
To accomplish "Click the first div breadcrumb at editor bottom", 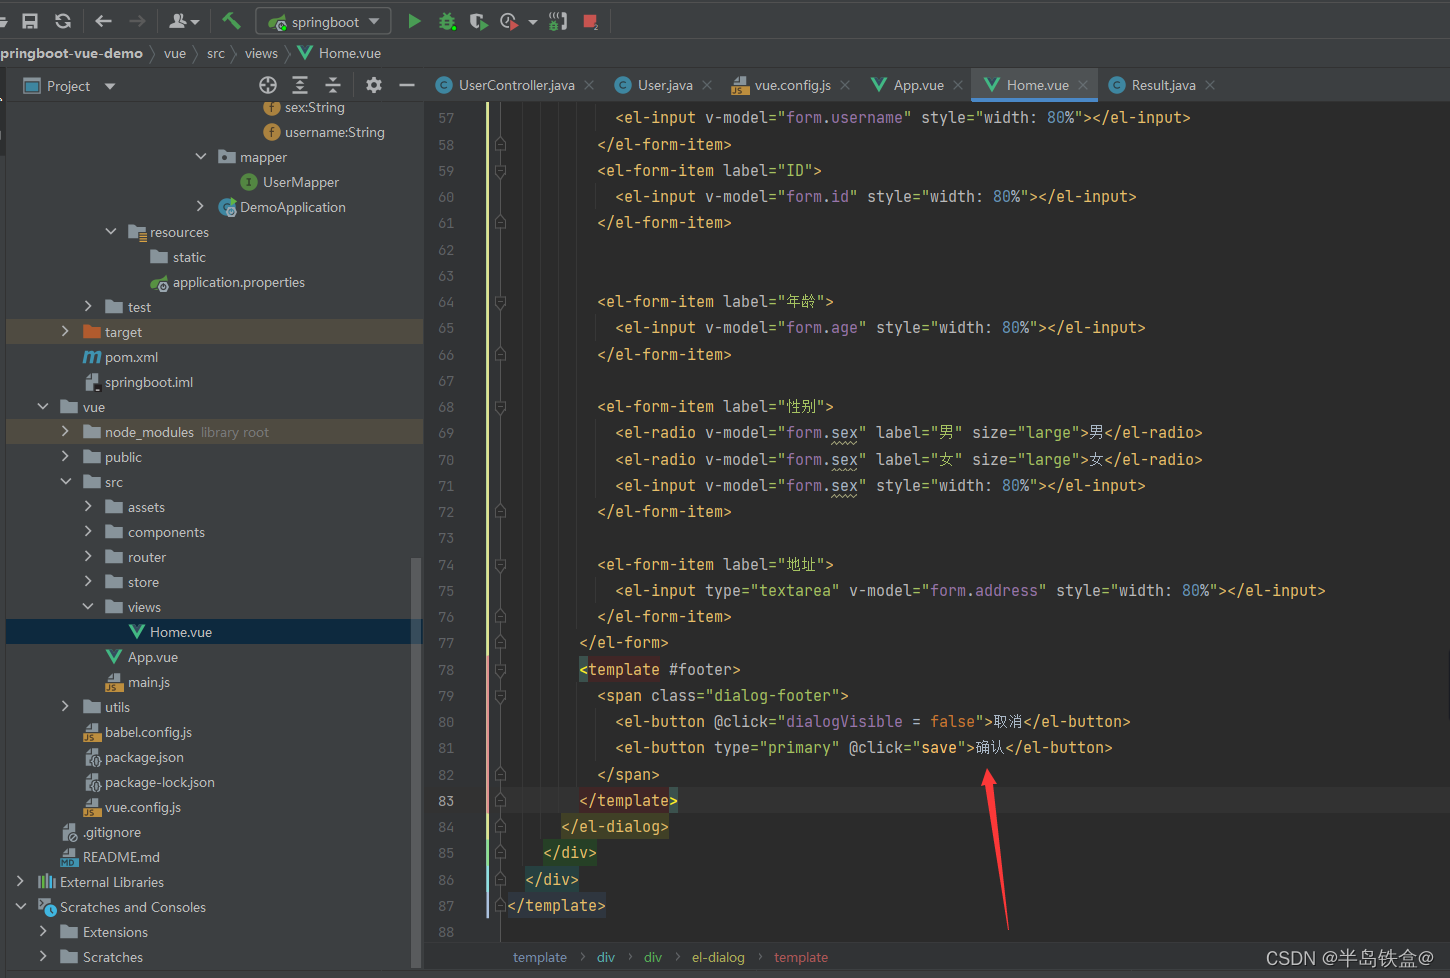I will pyautogui.click(x=606, y=957).
